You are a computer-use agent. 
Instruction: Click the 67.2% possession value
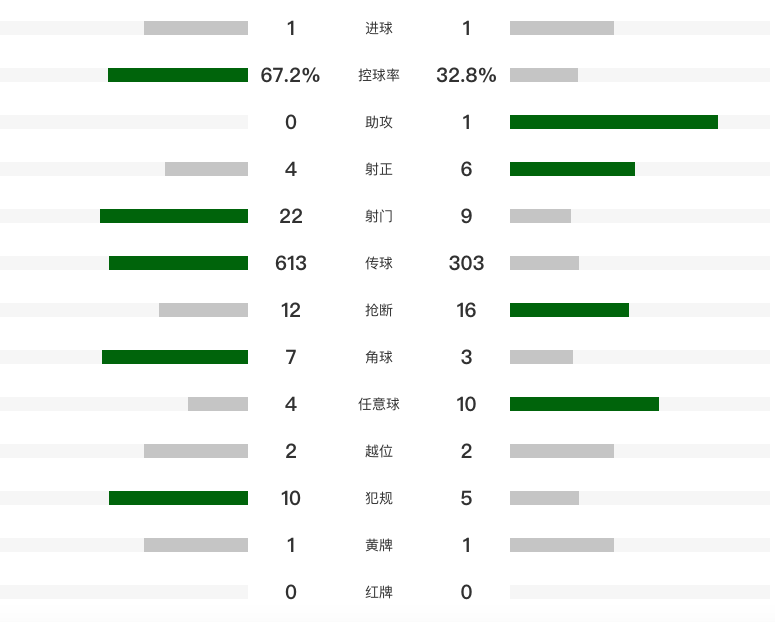pos(290,75)
